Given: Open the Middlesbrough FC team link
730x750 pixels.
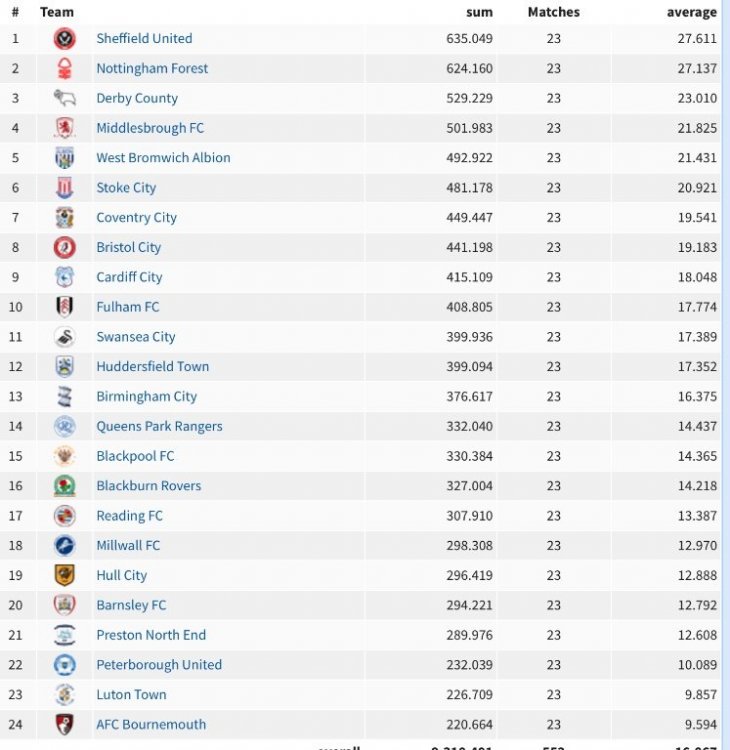Looking at the screenshot, I should (150, 128).
